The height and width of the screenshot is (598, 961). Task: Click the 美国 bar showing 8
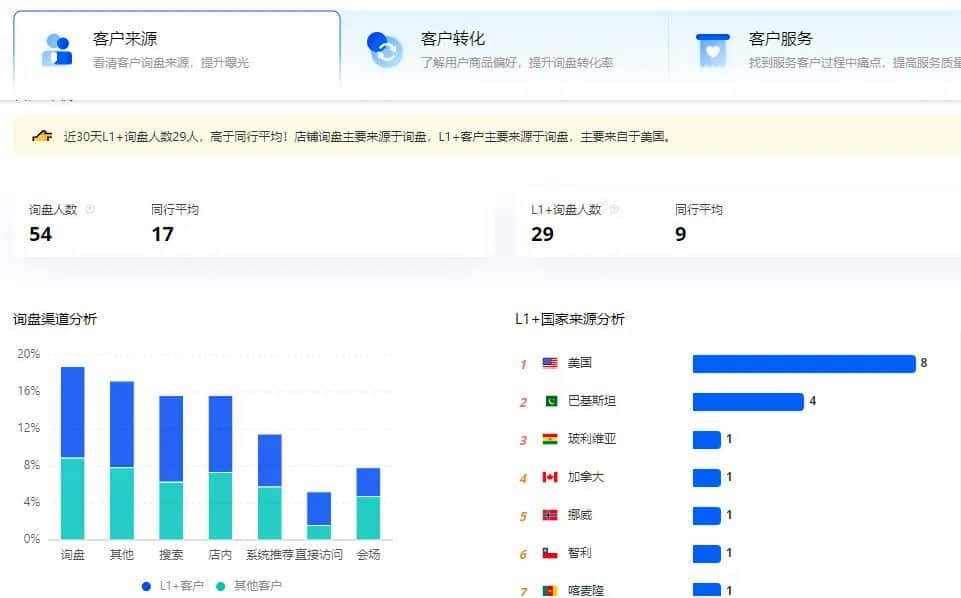[803, 363]
